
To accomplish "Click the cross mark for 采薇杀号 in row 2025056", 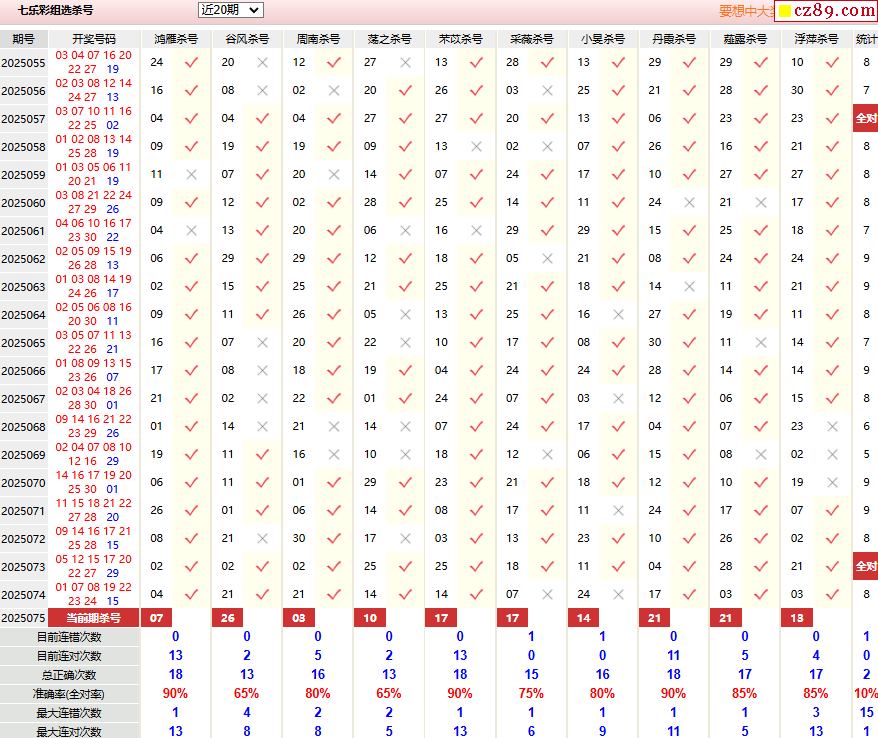I will click(548, 90).
